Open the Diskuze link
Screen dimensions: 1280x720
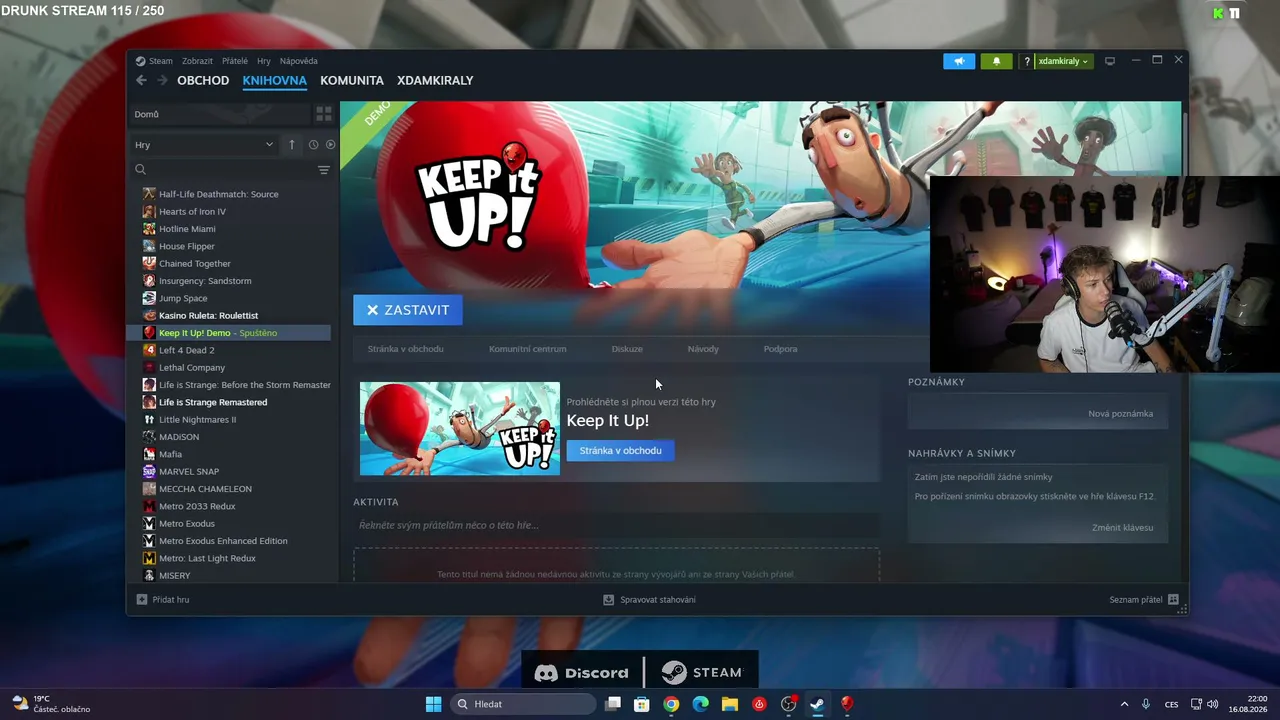point(627,349)
